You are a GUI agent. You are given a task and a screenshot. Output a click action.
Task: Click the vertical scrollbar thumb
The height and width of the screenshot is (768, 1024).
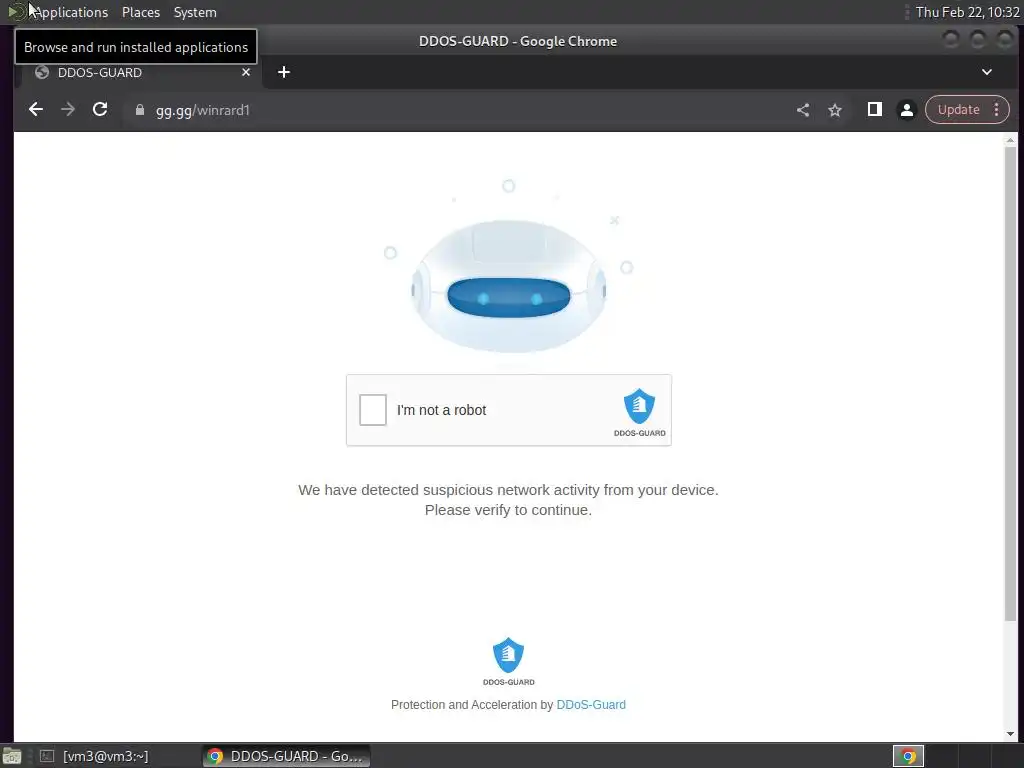[x=1010, y=384]
